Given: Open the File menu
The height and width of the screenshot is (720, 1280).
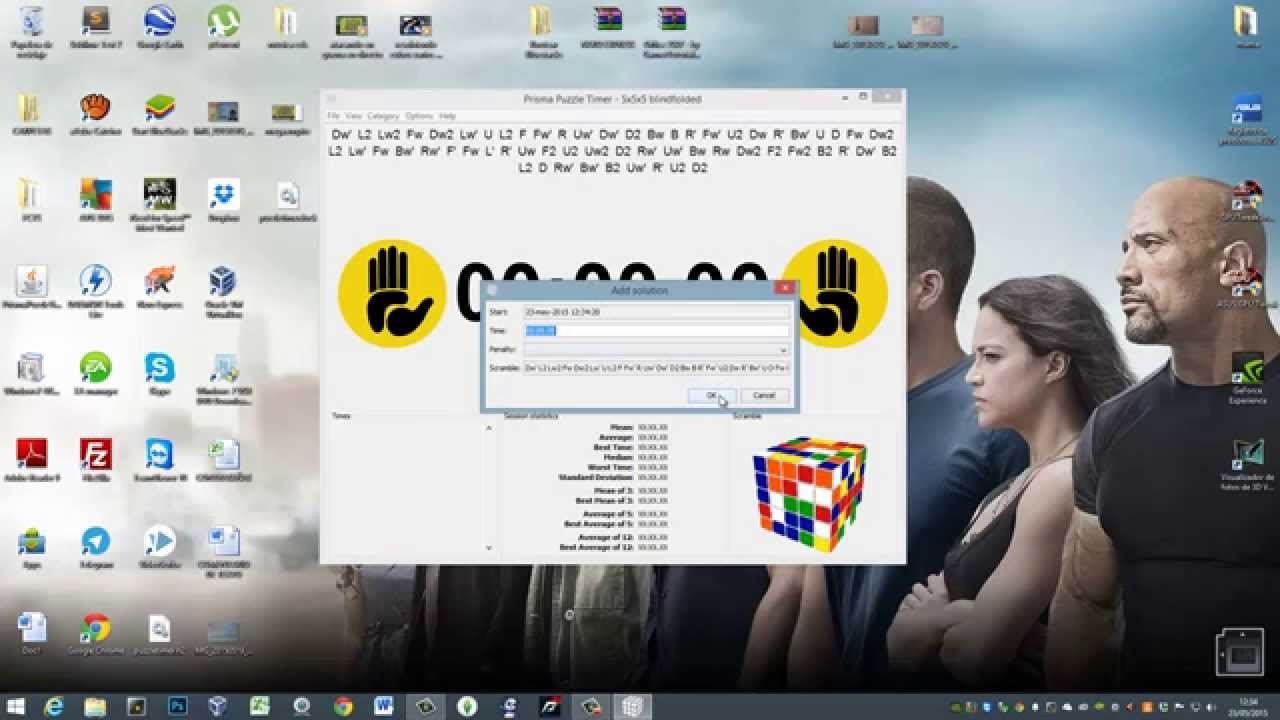Looking at the screenshot, I should (334, 116).
